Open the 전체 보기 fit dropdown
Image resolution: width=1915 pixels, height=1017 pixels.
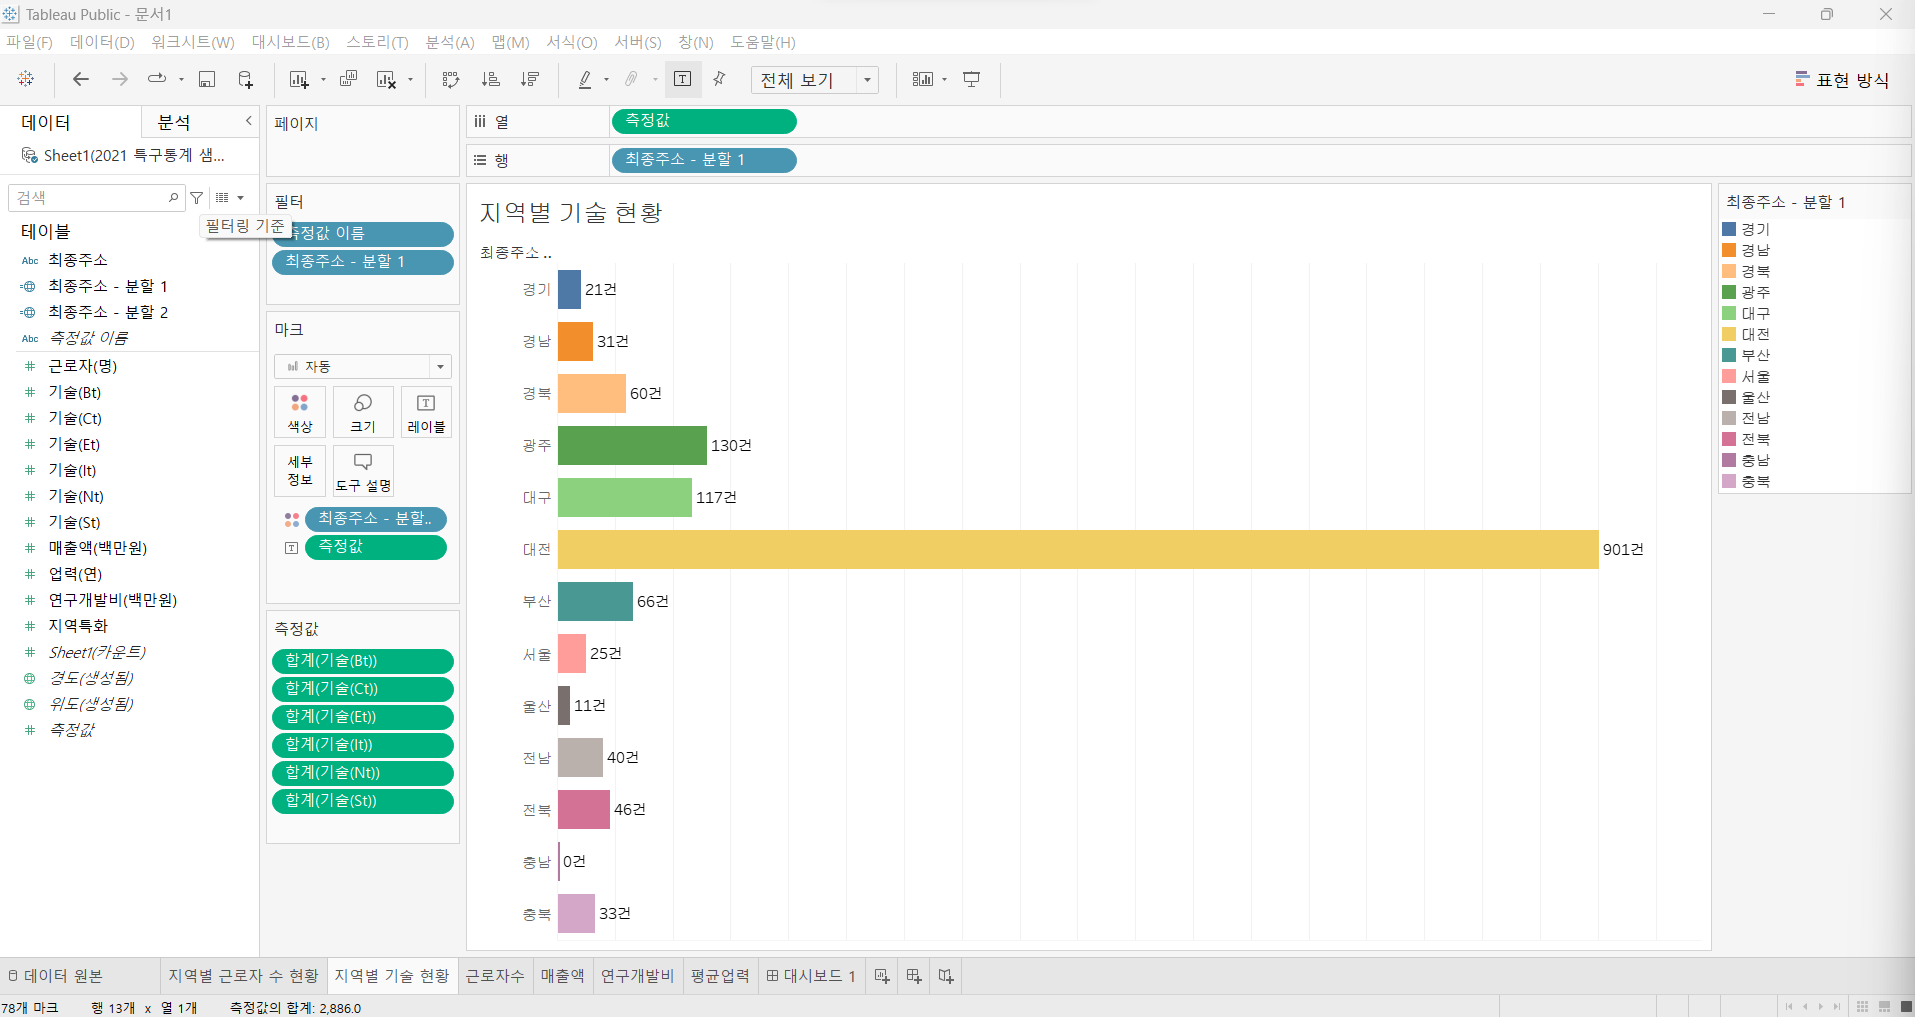814,80
